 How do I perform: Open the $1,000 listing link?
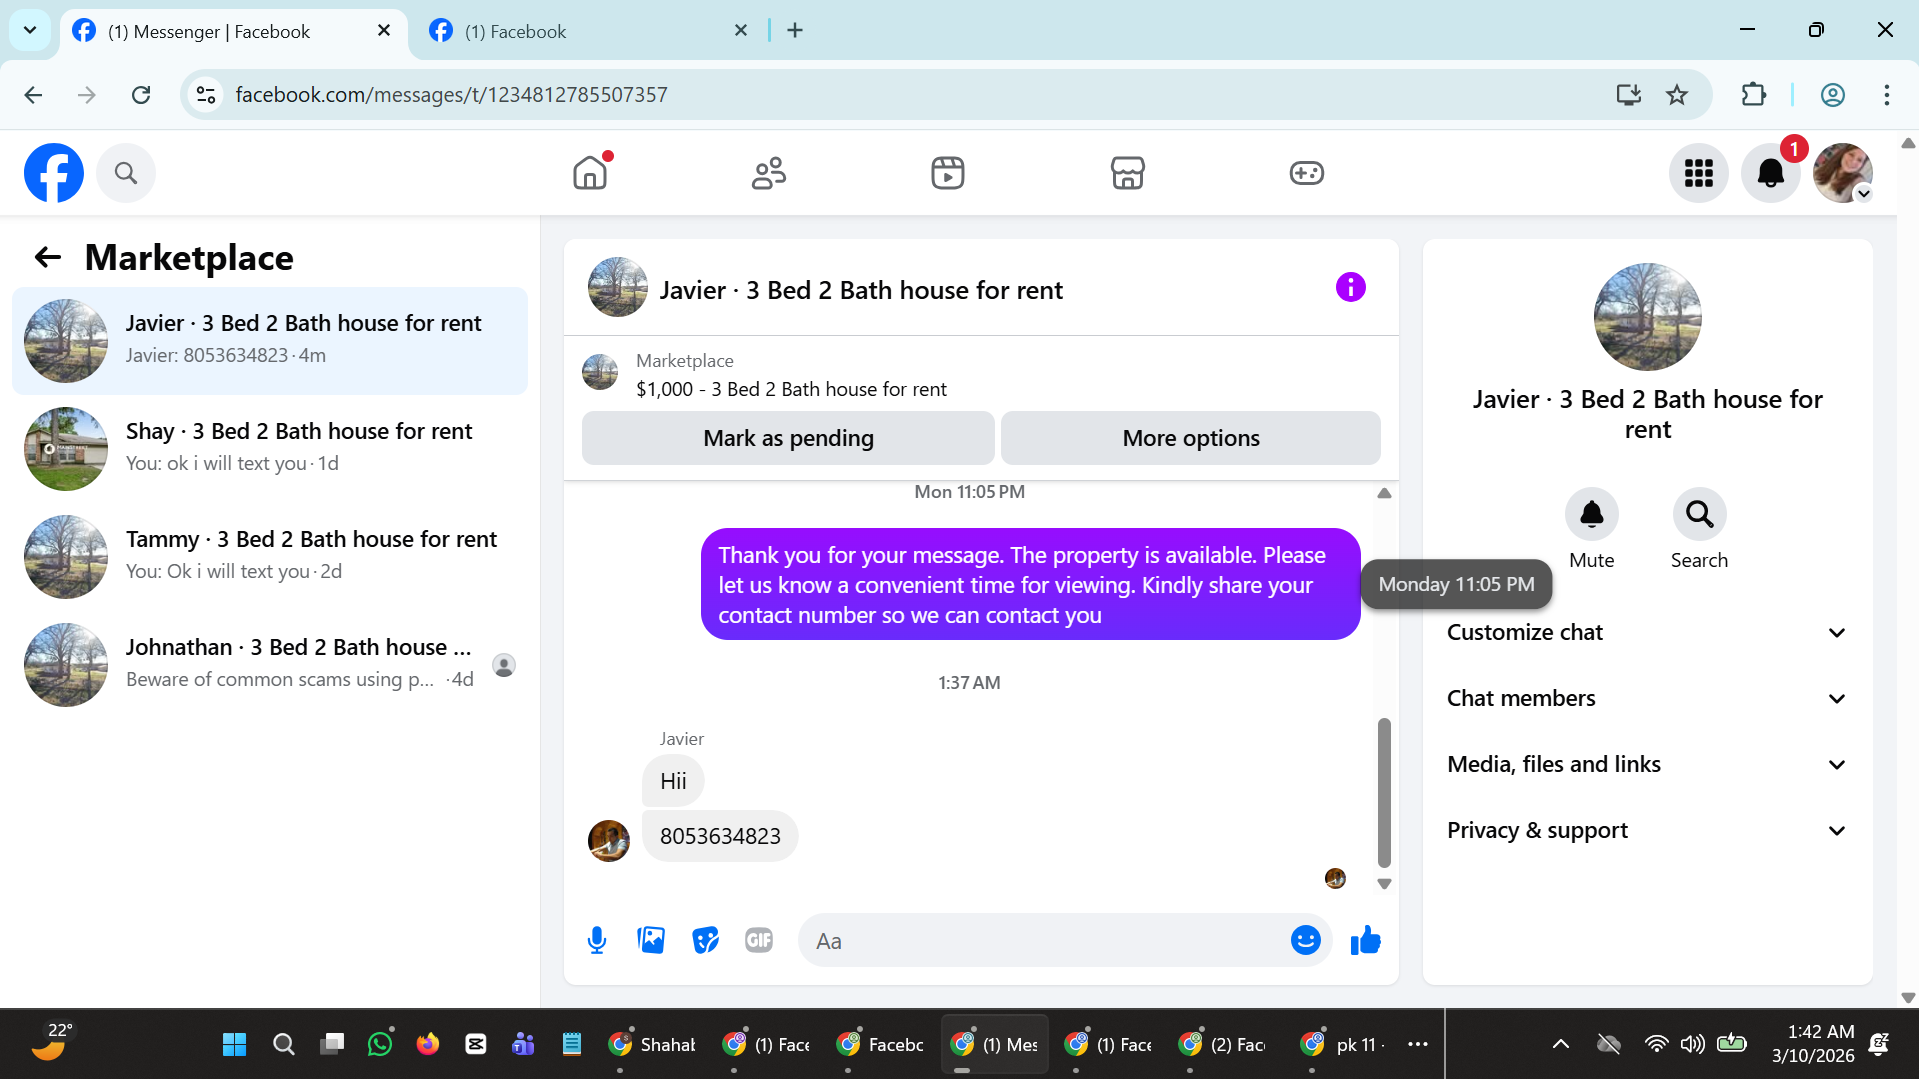pyautogui.click(x=791, y=389)
